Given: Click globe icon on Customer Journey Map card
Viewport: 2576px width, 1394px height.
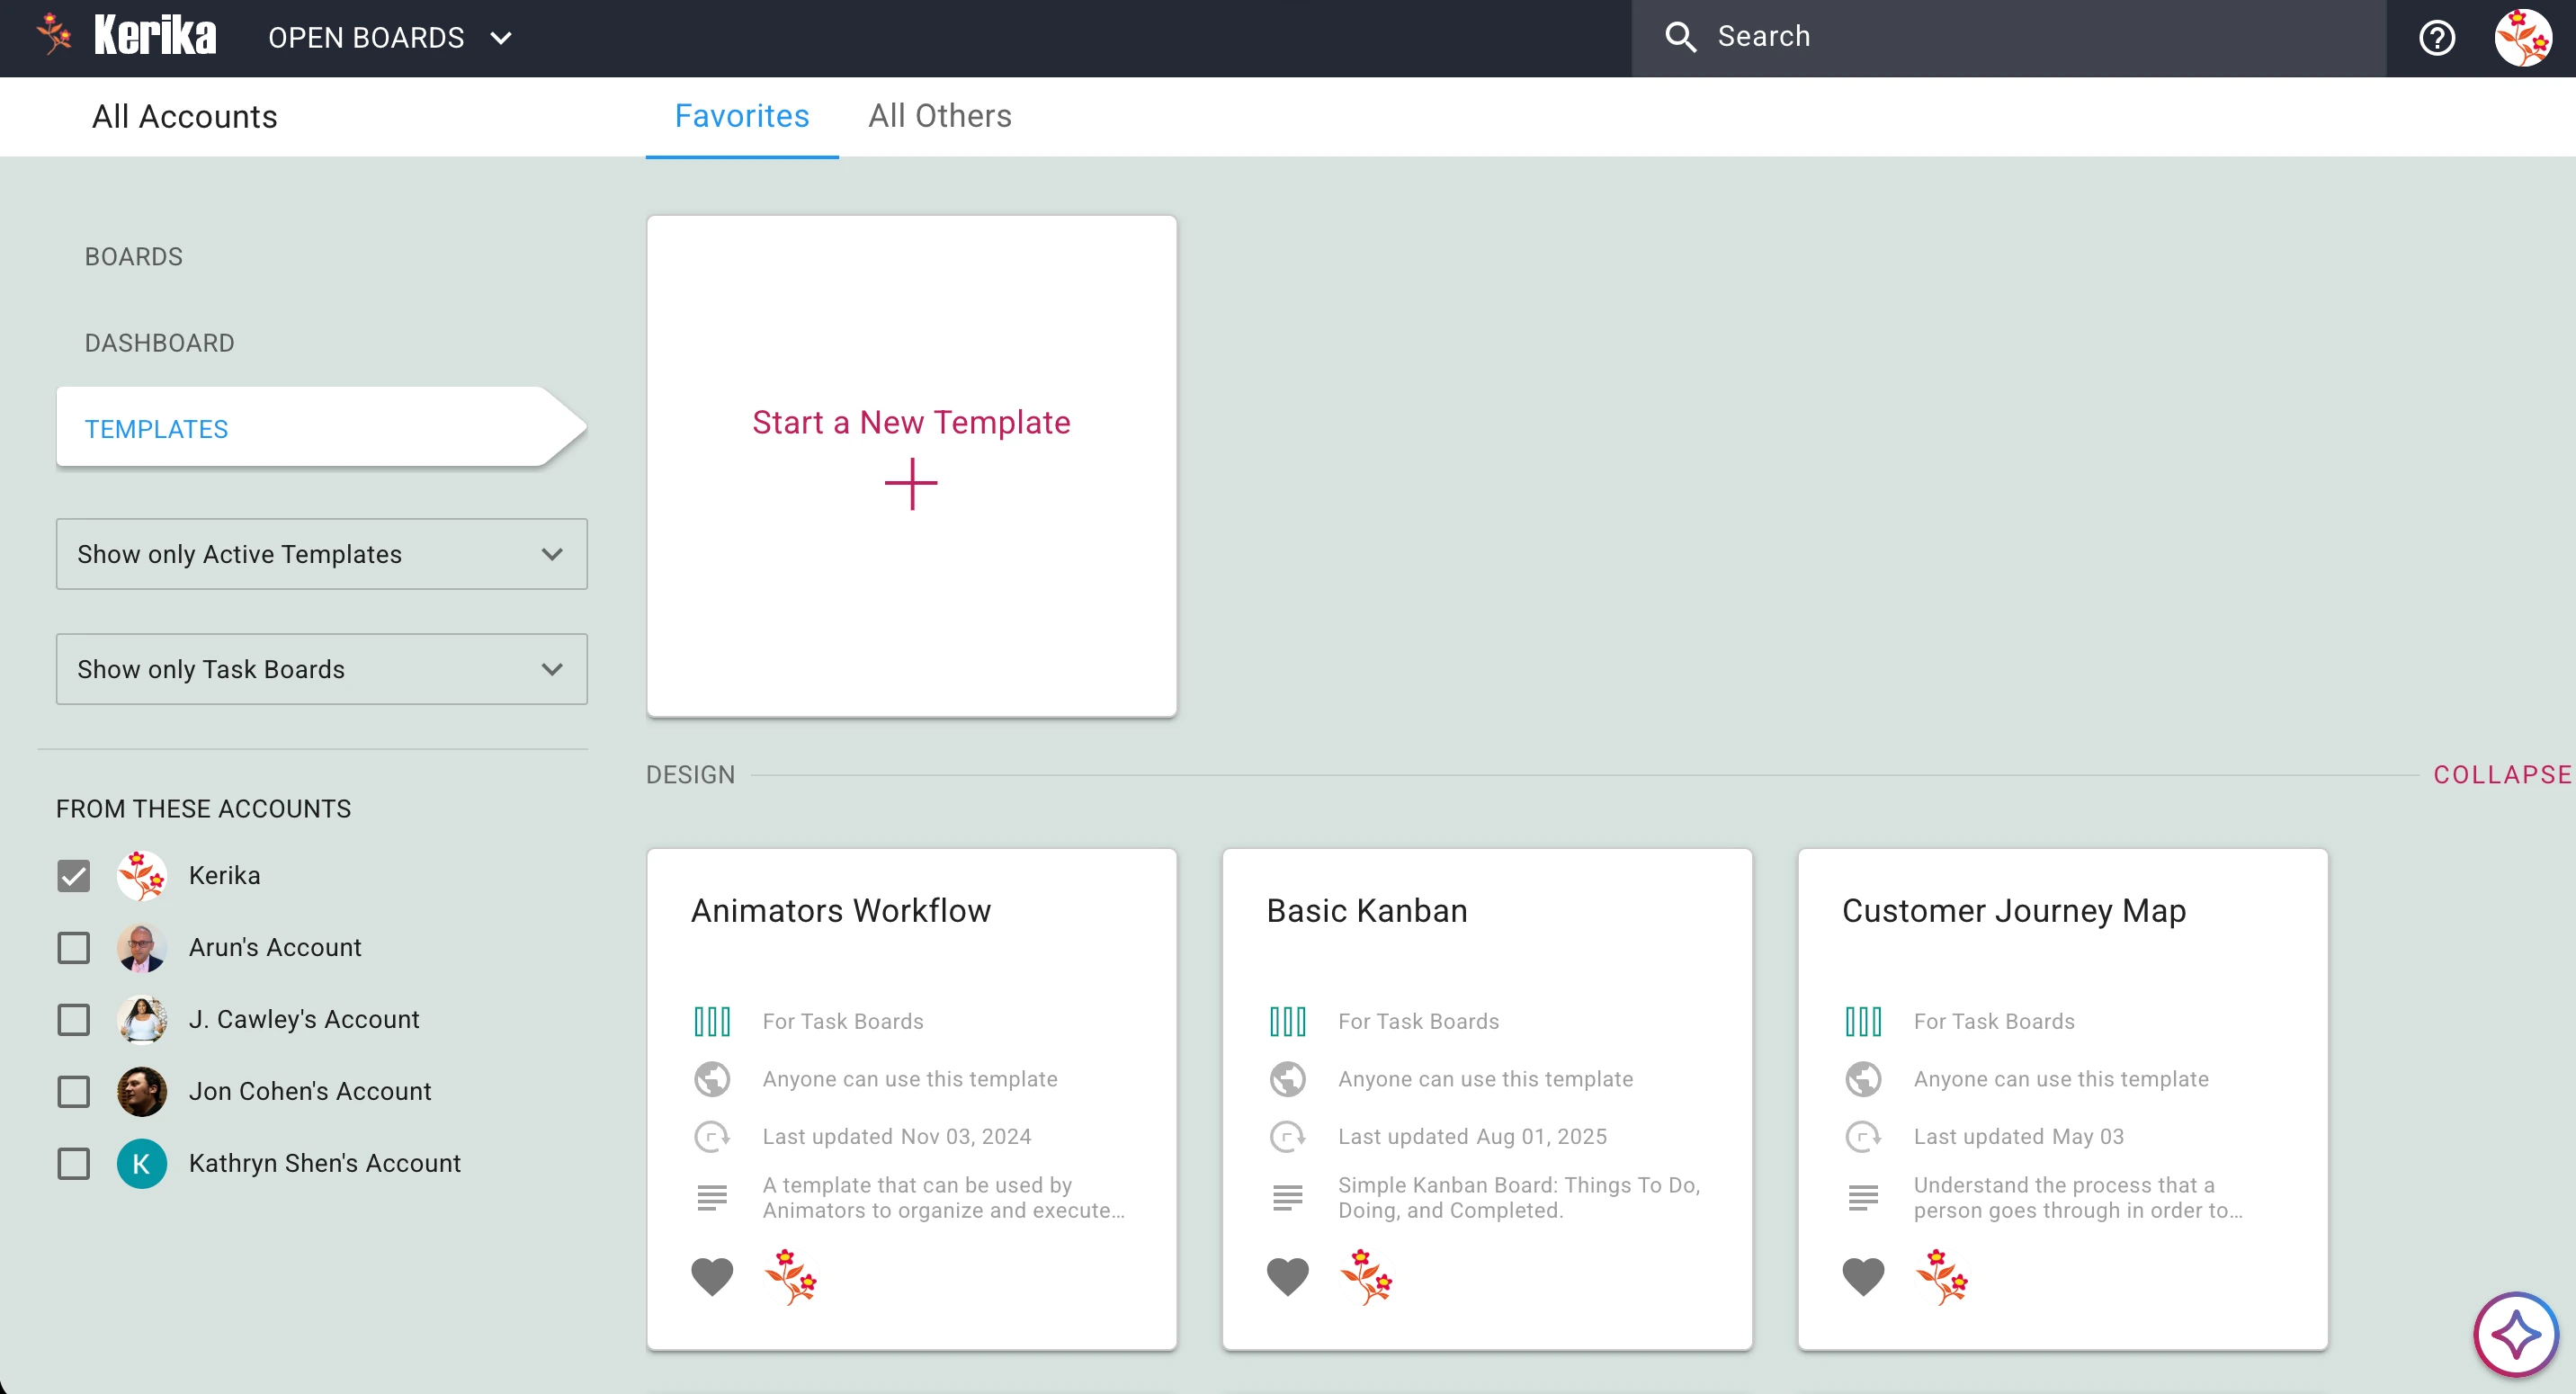Looking at the screenshot, I should [x=1863, y=1079].
